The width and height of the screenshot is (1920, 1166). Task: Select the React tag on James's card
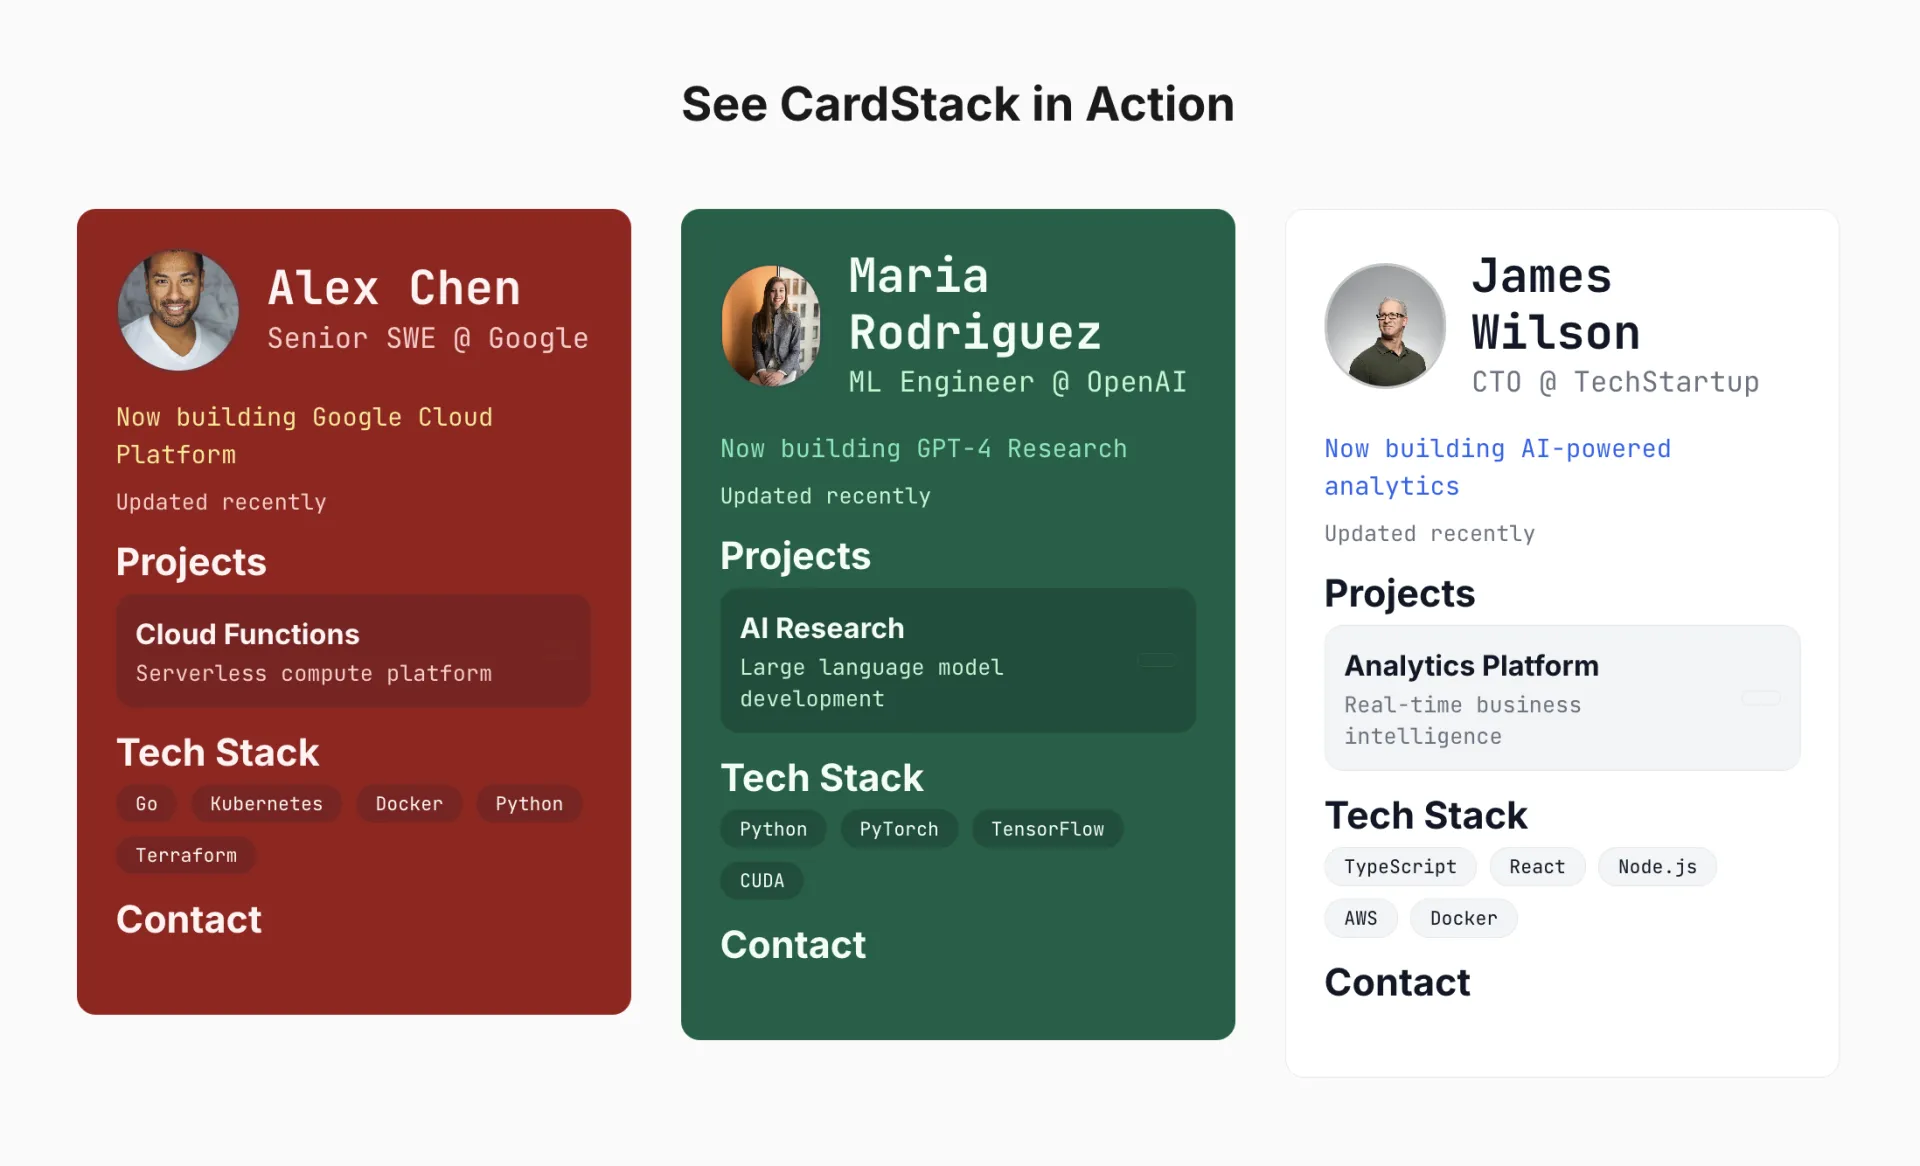pos(1536,867)
